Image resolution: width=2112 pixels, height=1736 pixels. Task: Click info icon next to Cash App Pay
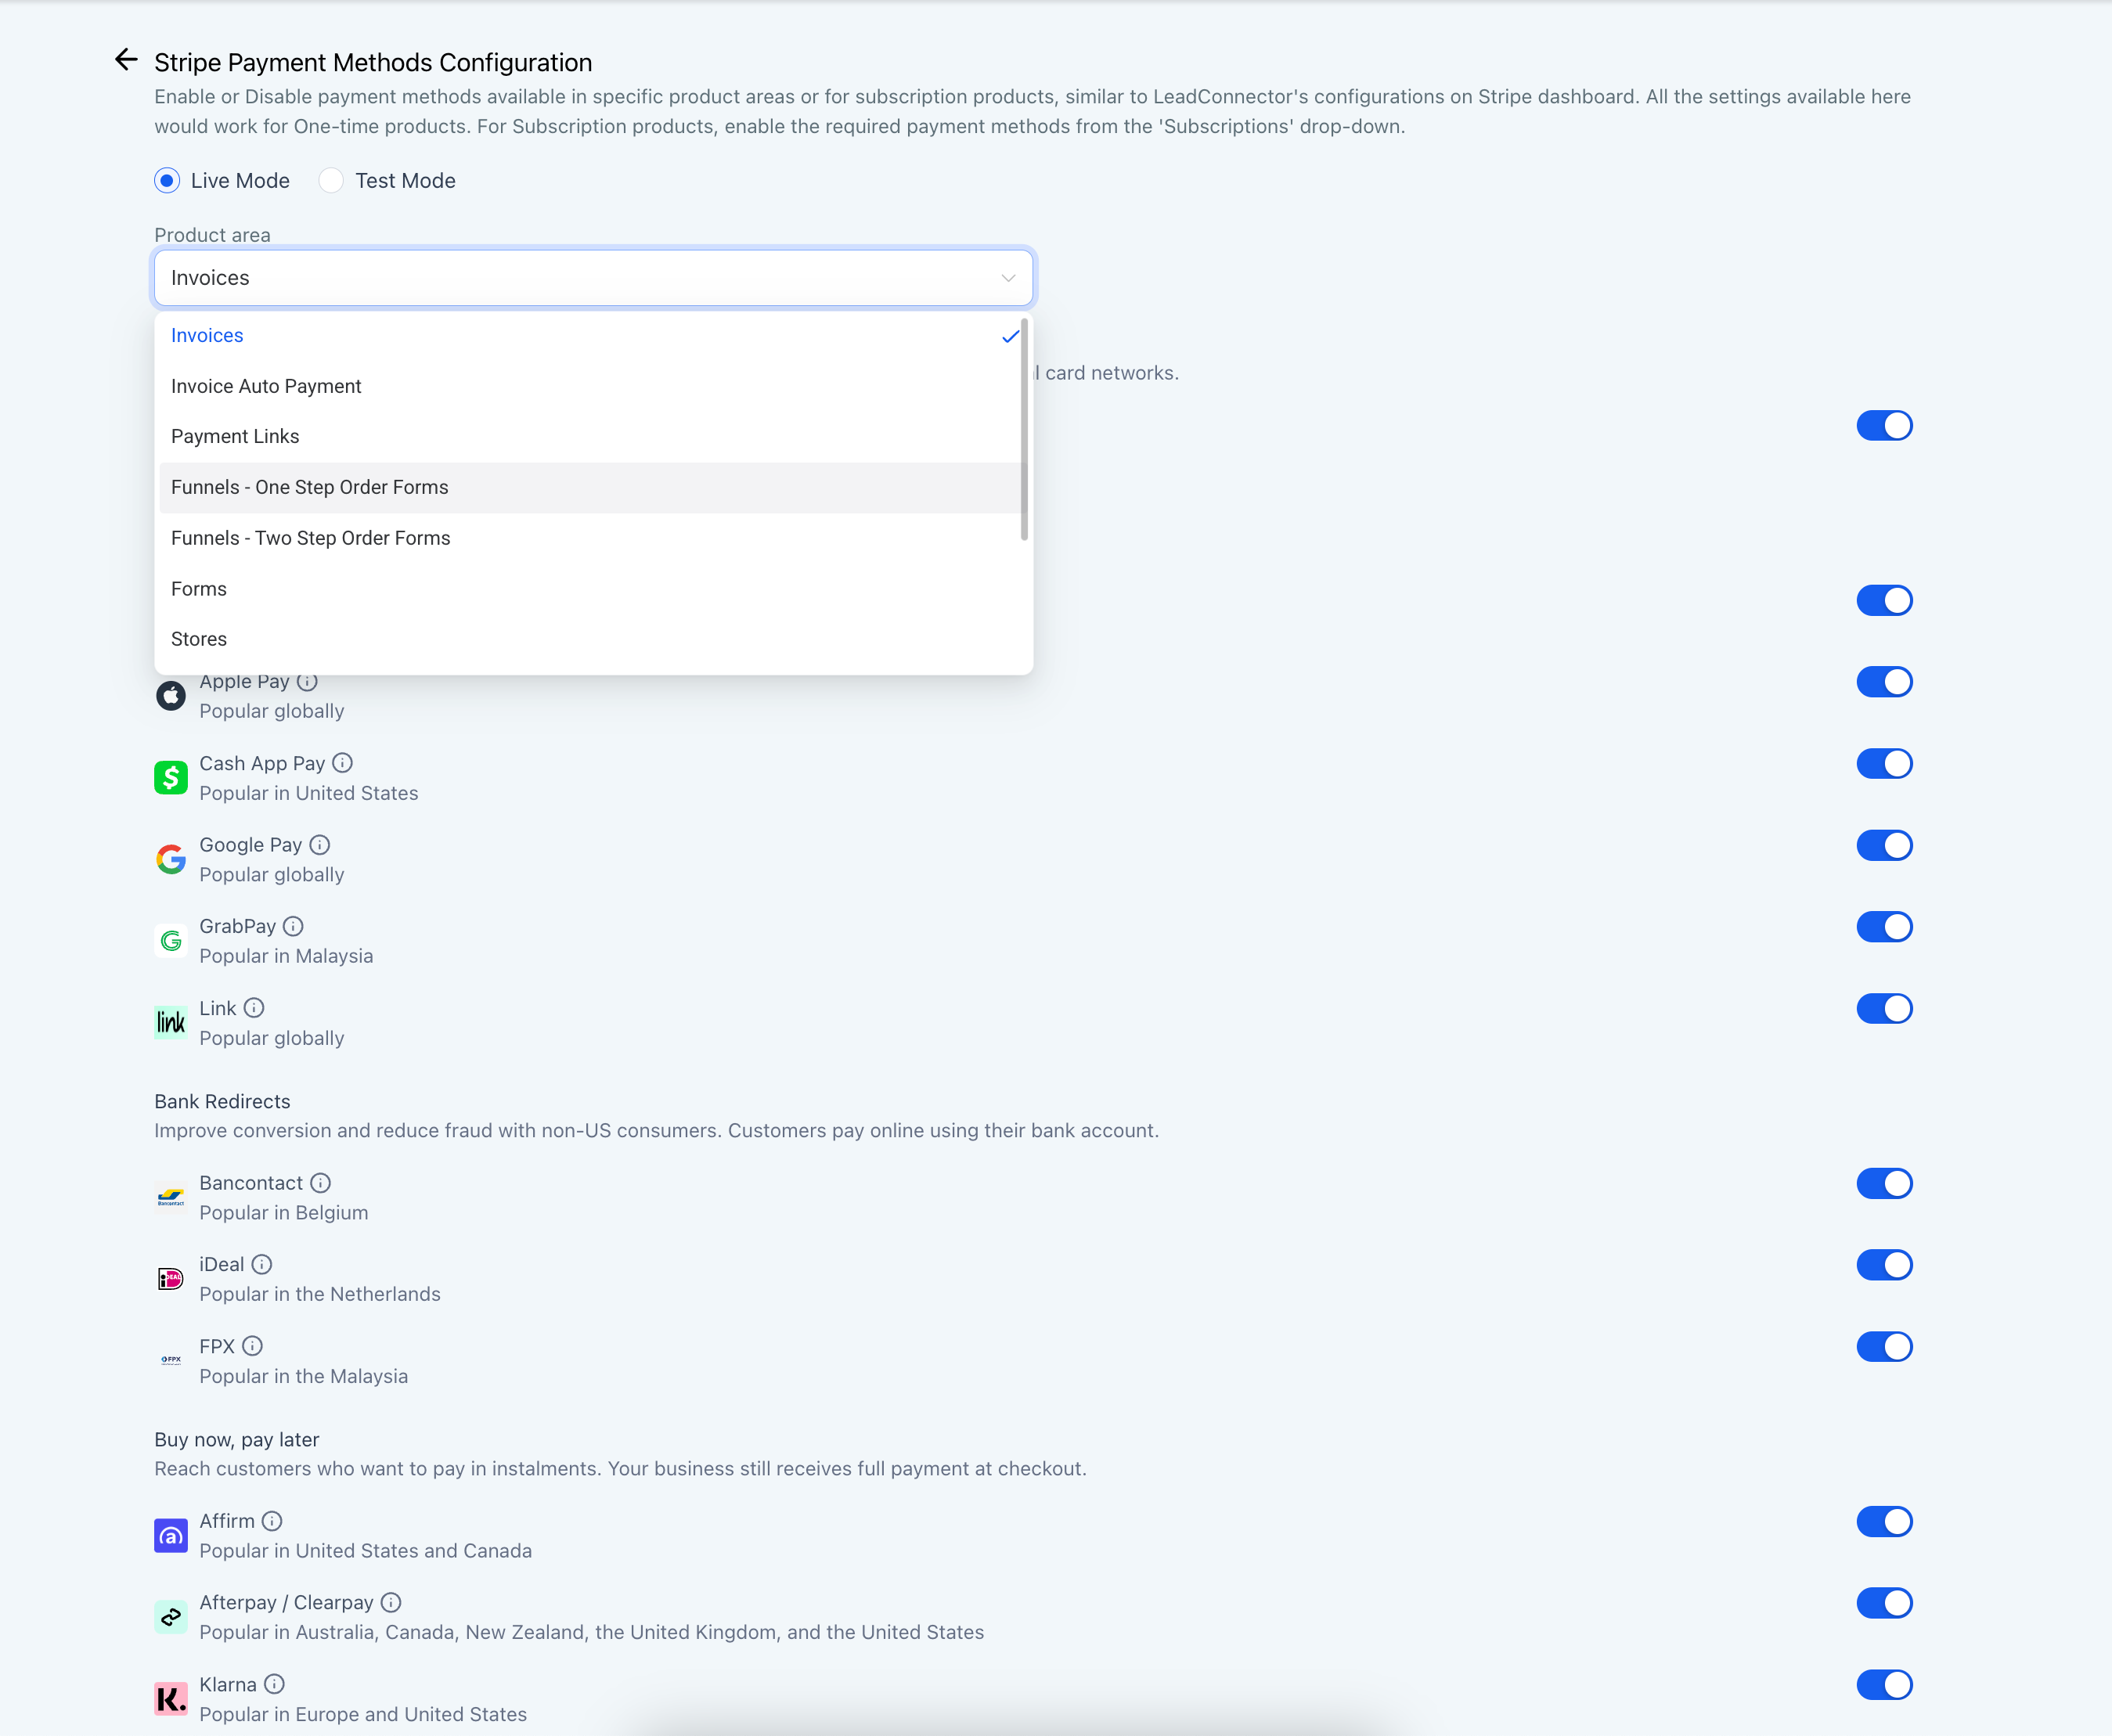[x=342, y=763]
